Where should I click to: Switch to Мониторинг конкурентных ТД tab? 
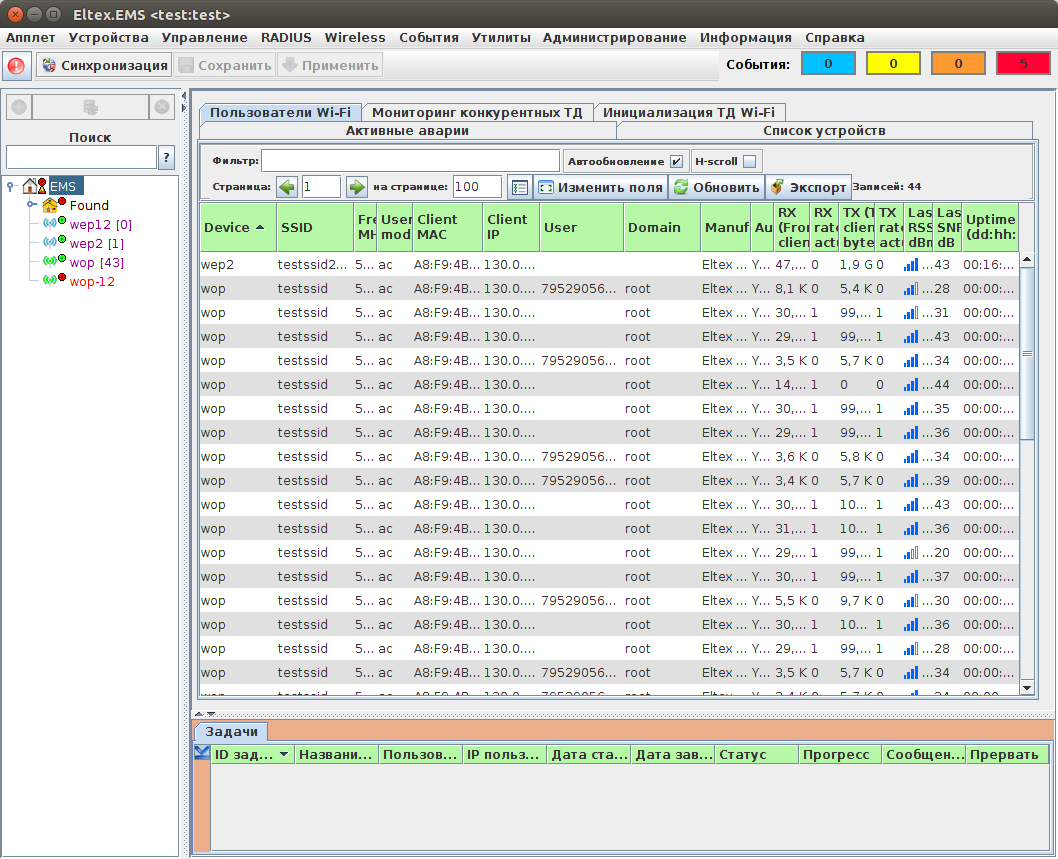(477, 112)
